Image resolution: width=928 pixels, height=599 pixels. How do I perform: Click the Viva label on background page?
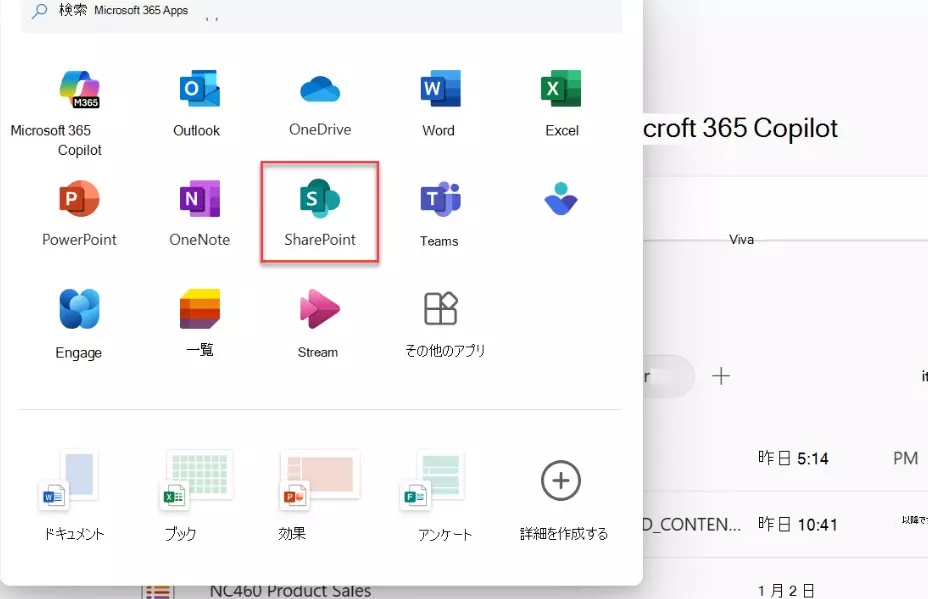pyautogui.click(x=741, y=240)
